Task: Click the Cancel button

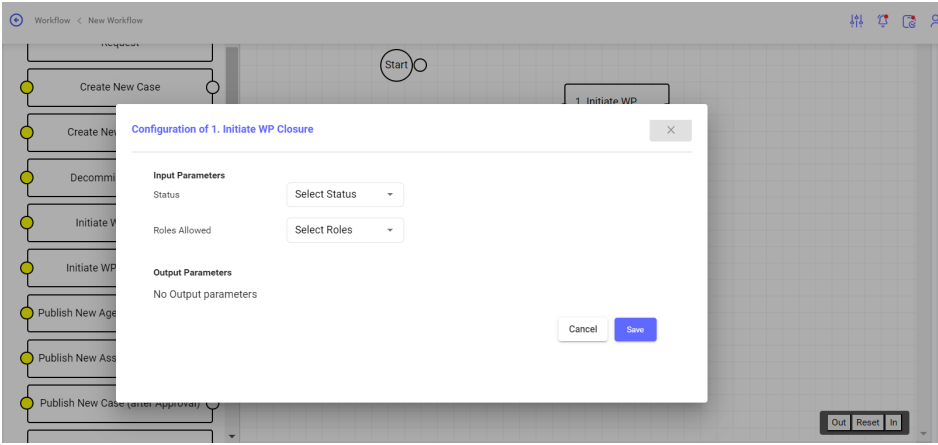Action: coord(583,330)
